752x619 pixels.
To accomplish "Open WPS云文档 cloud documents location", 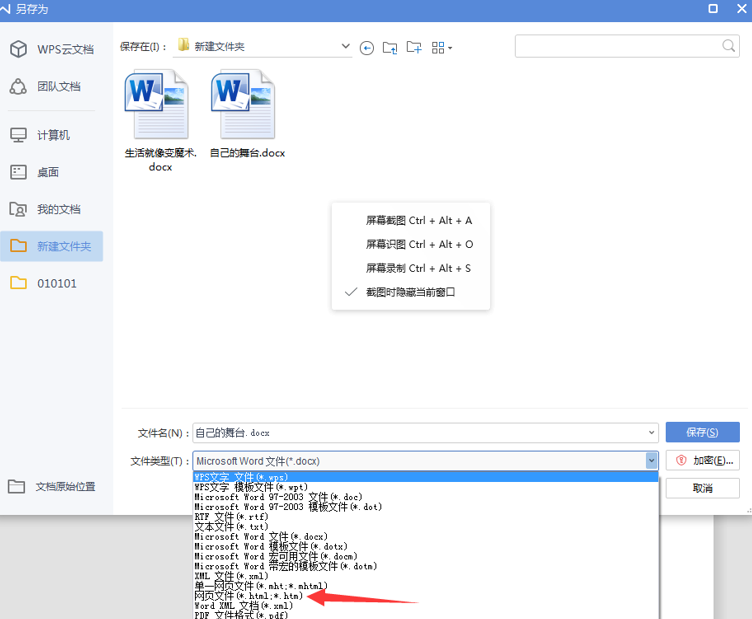I will point(52,49).
